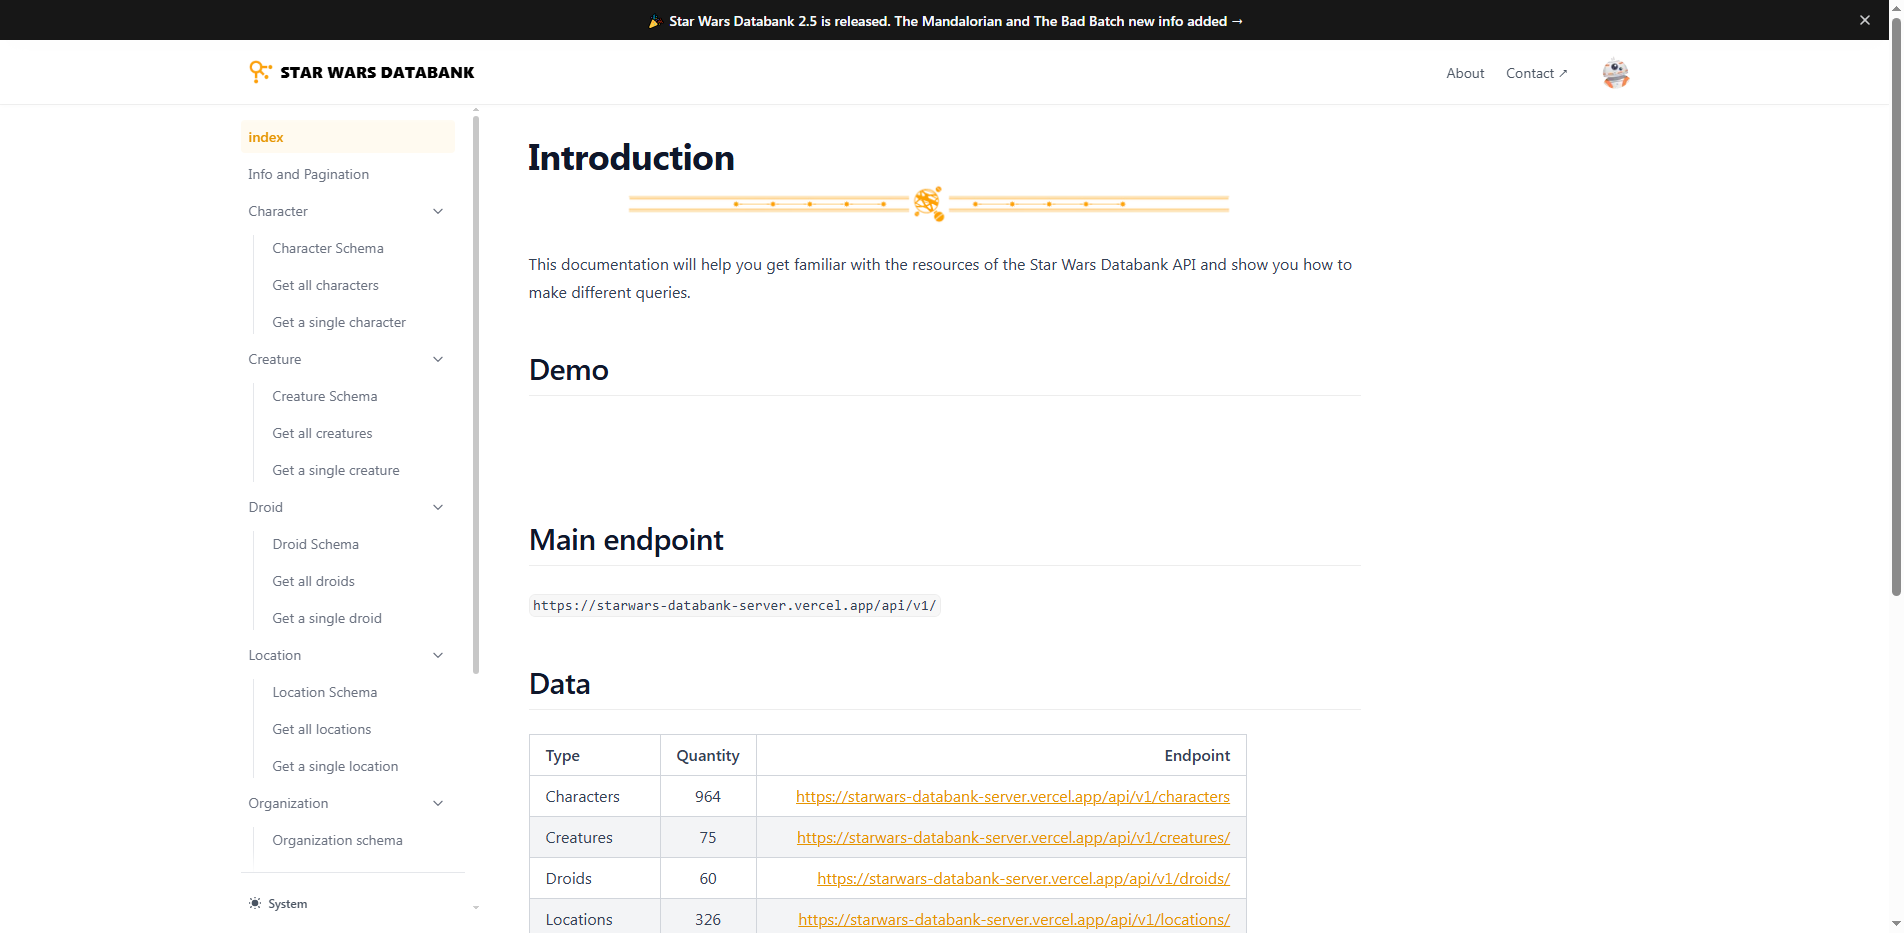Open Droid Schema in the sidebar
The image size is (1904, 933).
(315, 544)
